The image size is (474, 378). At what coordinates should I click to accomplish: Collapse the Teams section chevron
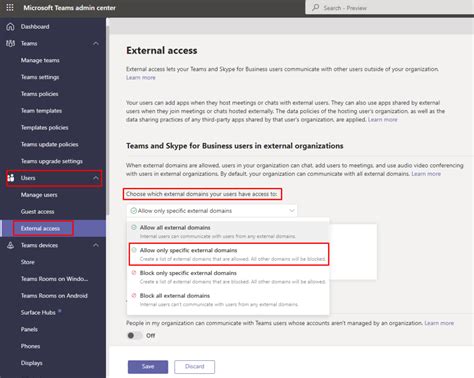[x=96, y=43]
